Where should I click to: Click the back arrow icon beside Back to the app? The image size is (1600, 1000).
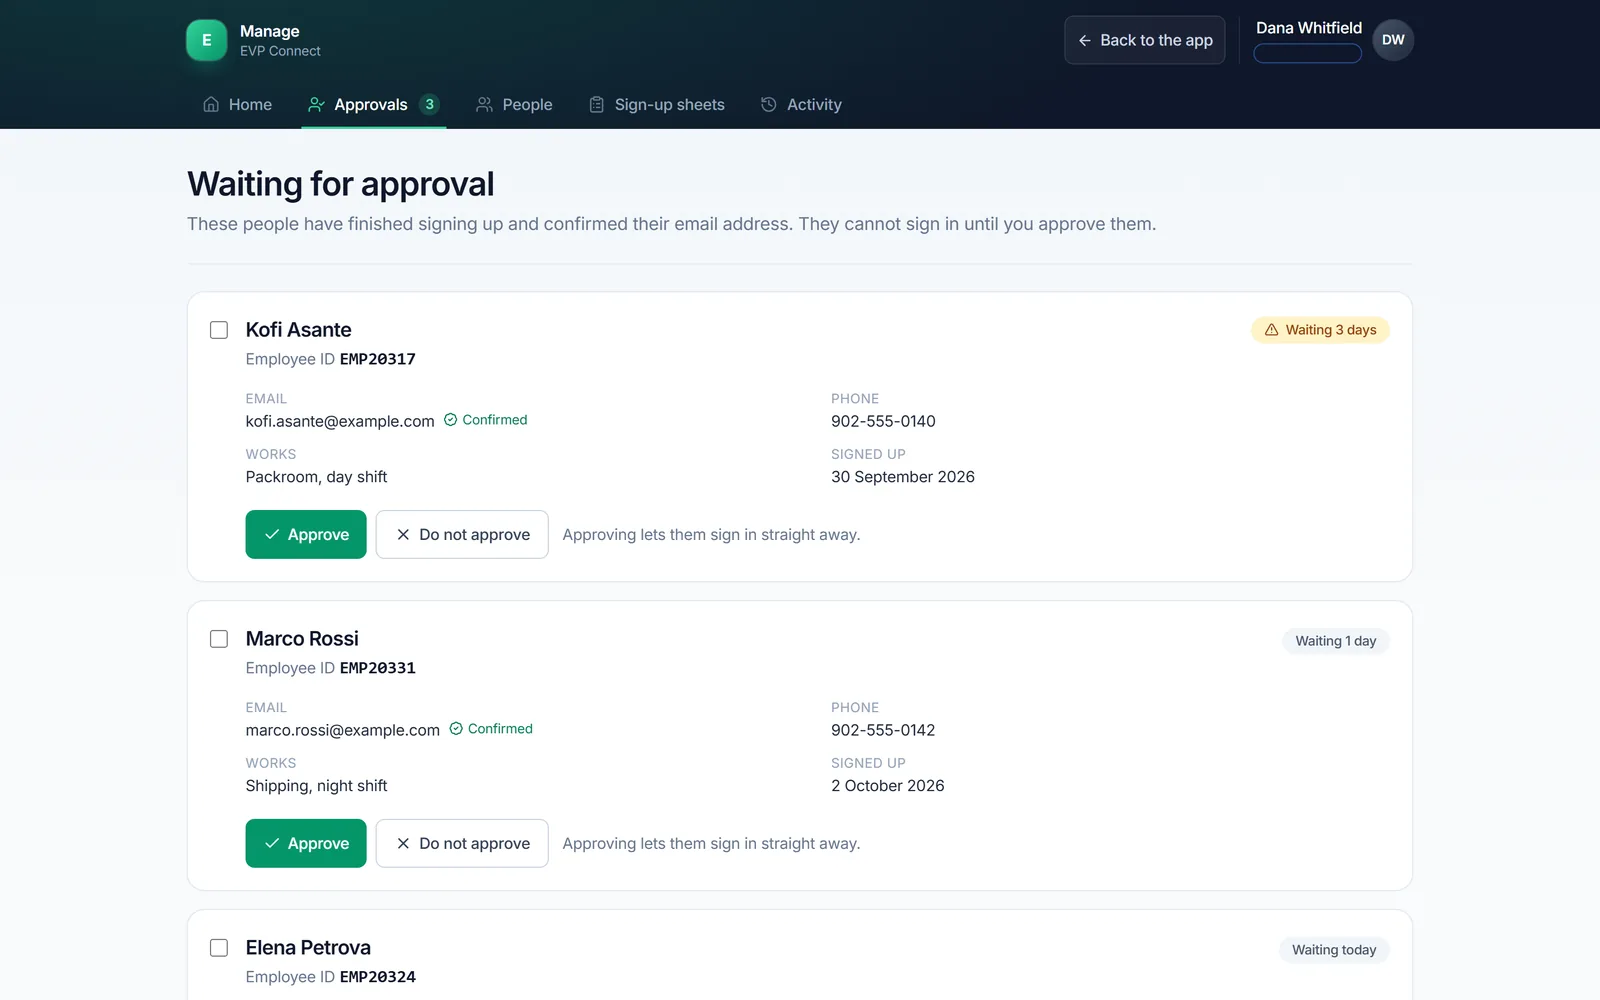click(x=1084, y=40)
